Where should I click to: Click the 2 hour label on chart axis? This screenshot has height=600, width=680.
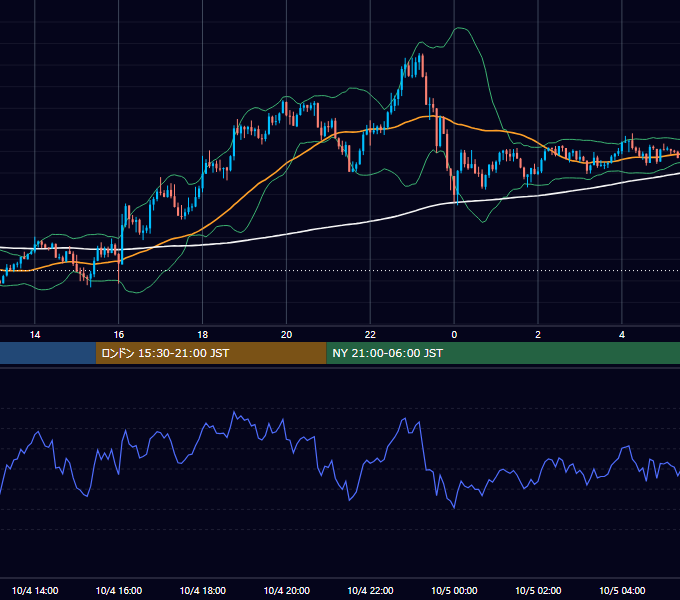[x=538, y=335]
